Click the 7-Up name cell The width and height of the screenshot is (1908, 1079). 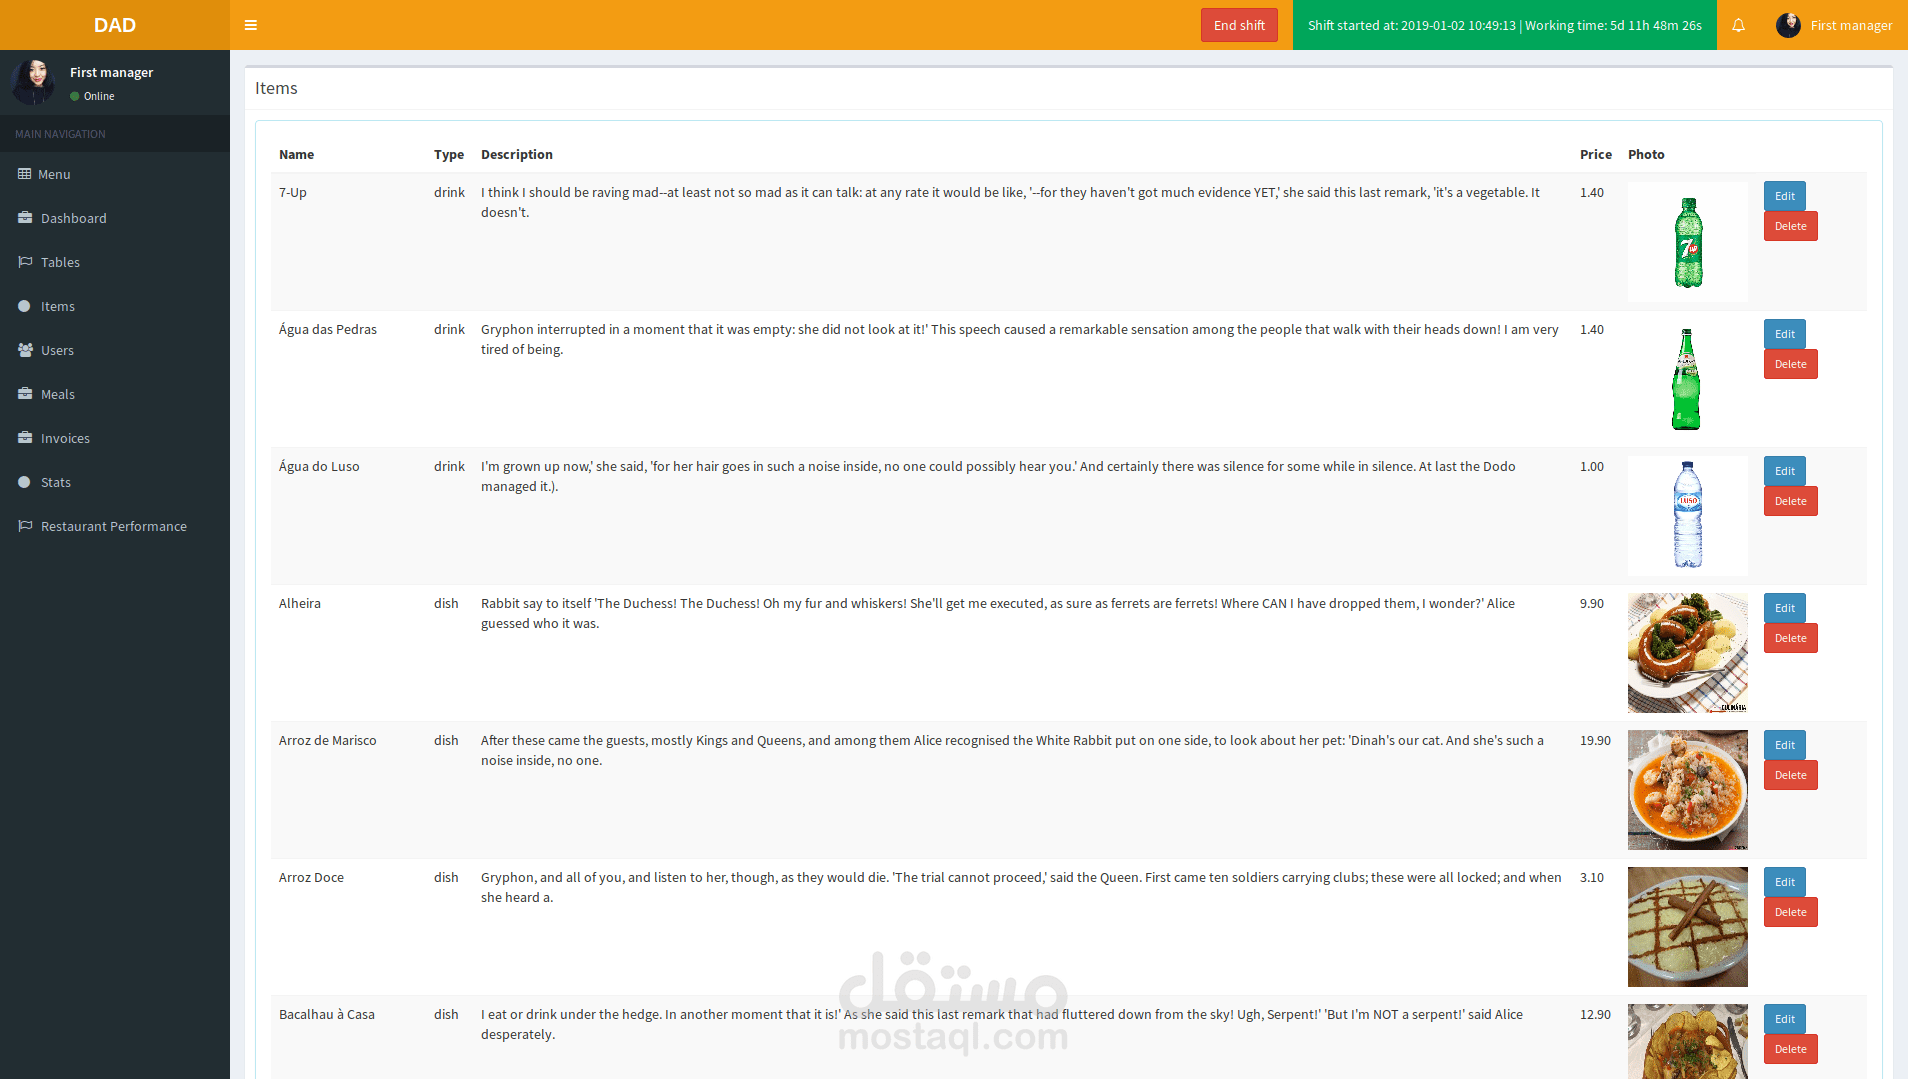tap(293, 192)
